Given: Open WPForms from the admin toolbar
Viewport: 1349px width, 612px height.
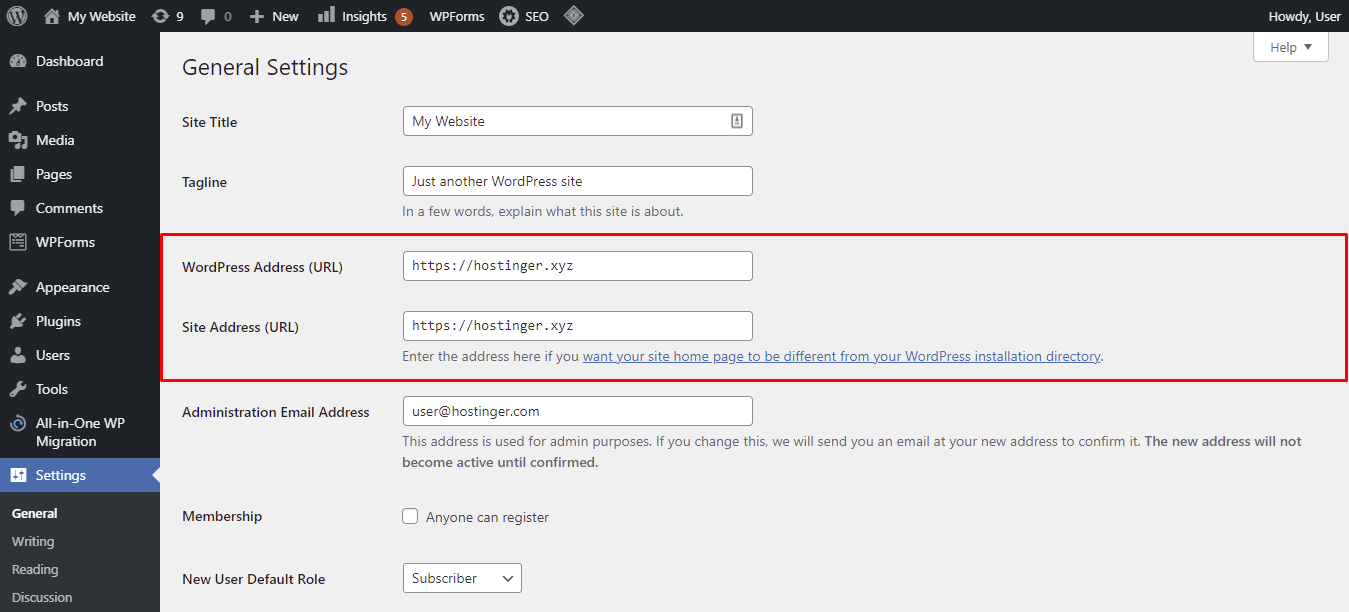Looking at the screenshot, I should tap(456, 15).
